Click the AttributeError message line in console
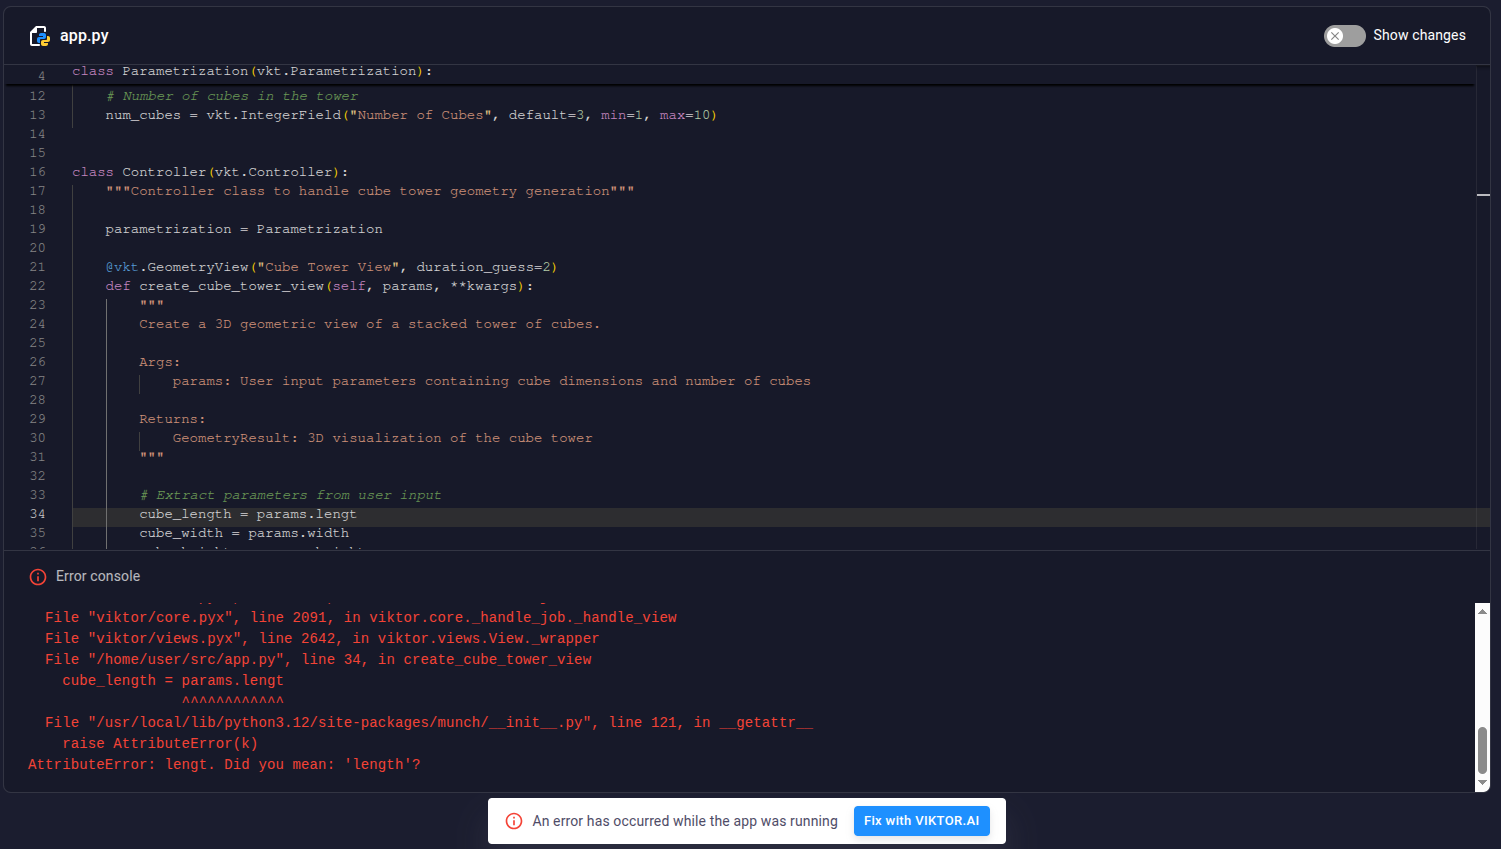 [x=224, y=765]
